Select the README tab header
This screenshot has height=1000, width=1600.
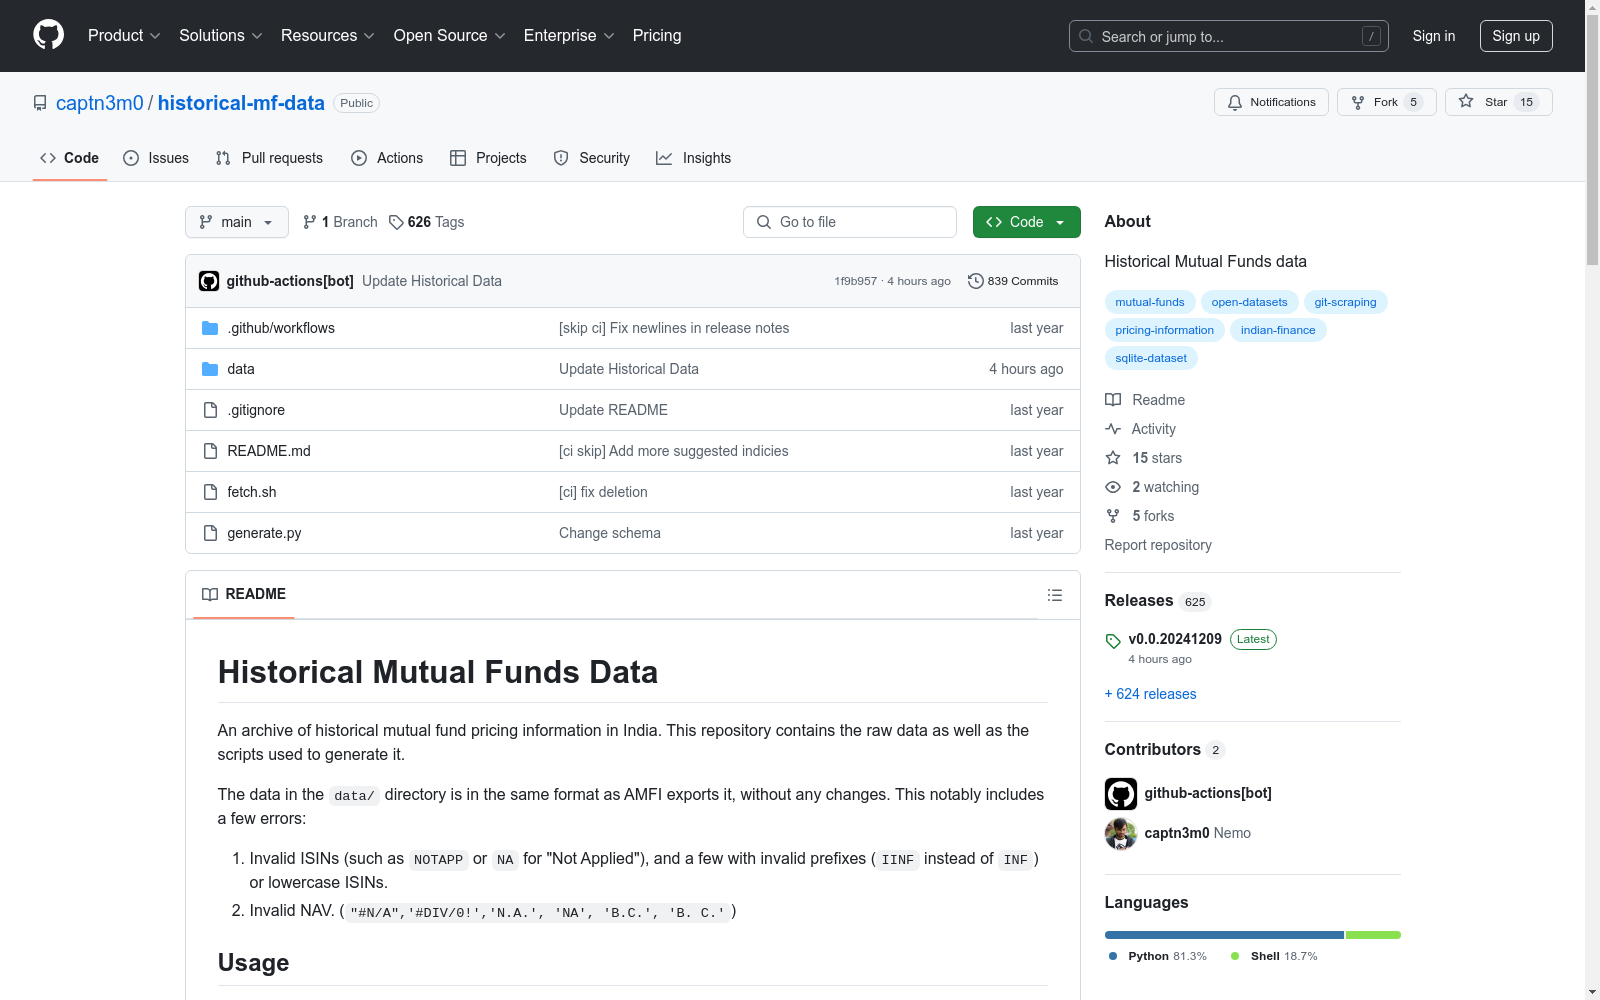(x=244, y=594)
